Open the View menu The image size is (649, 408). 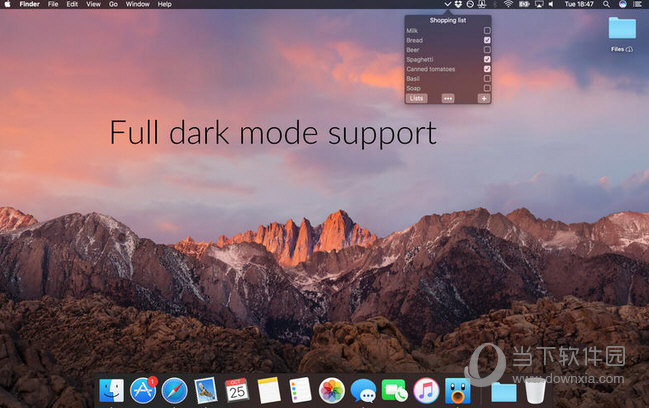click(93, 4)
